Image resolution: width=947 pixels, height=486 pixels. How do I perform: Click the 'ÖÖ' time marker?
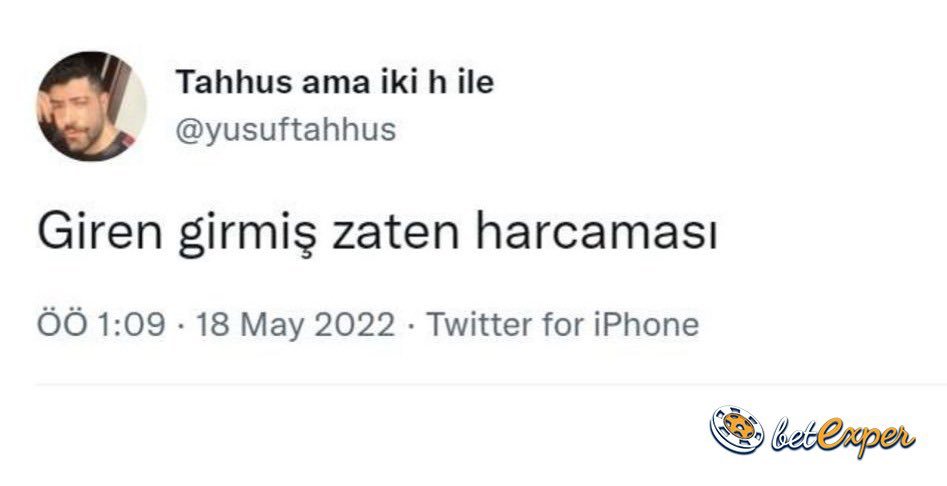(62, 323)
